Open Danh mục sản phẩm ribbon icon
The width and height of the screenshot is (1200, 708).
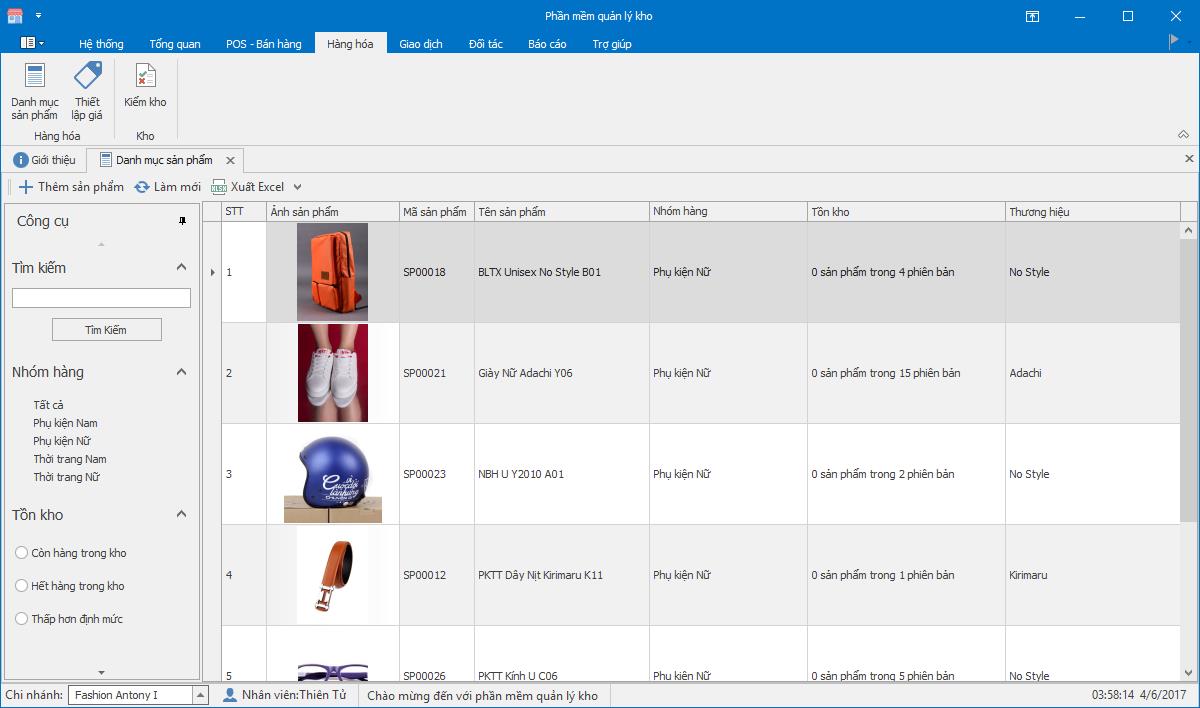35,91
